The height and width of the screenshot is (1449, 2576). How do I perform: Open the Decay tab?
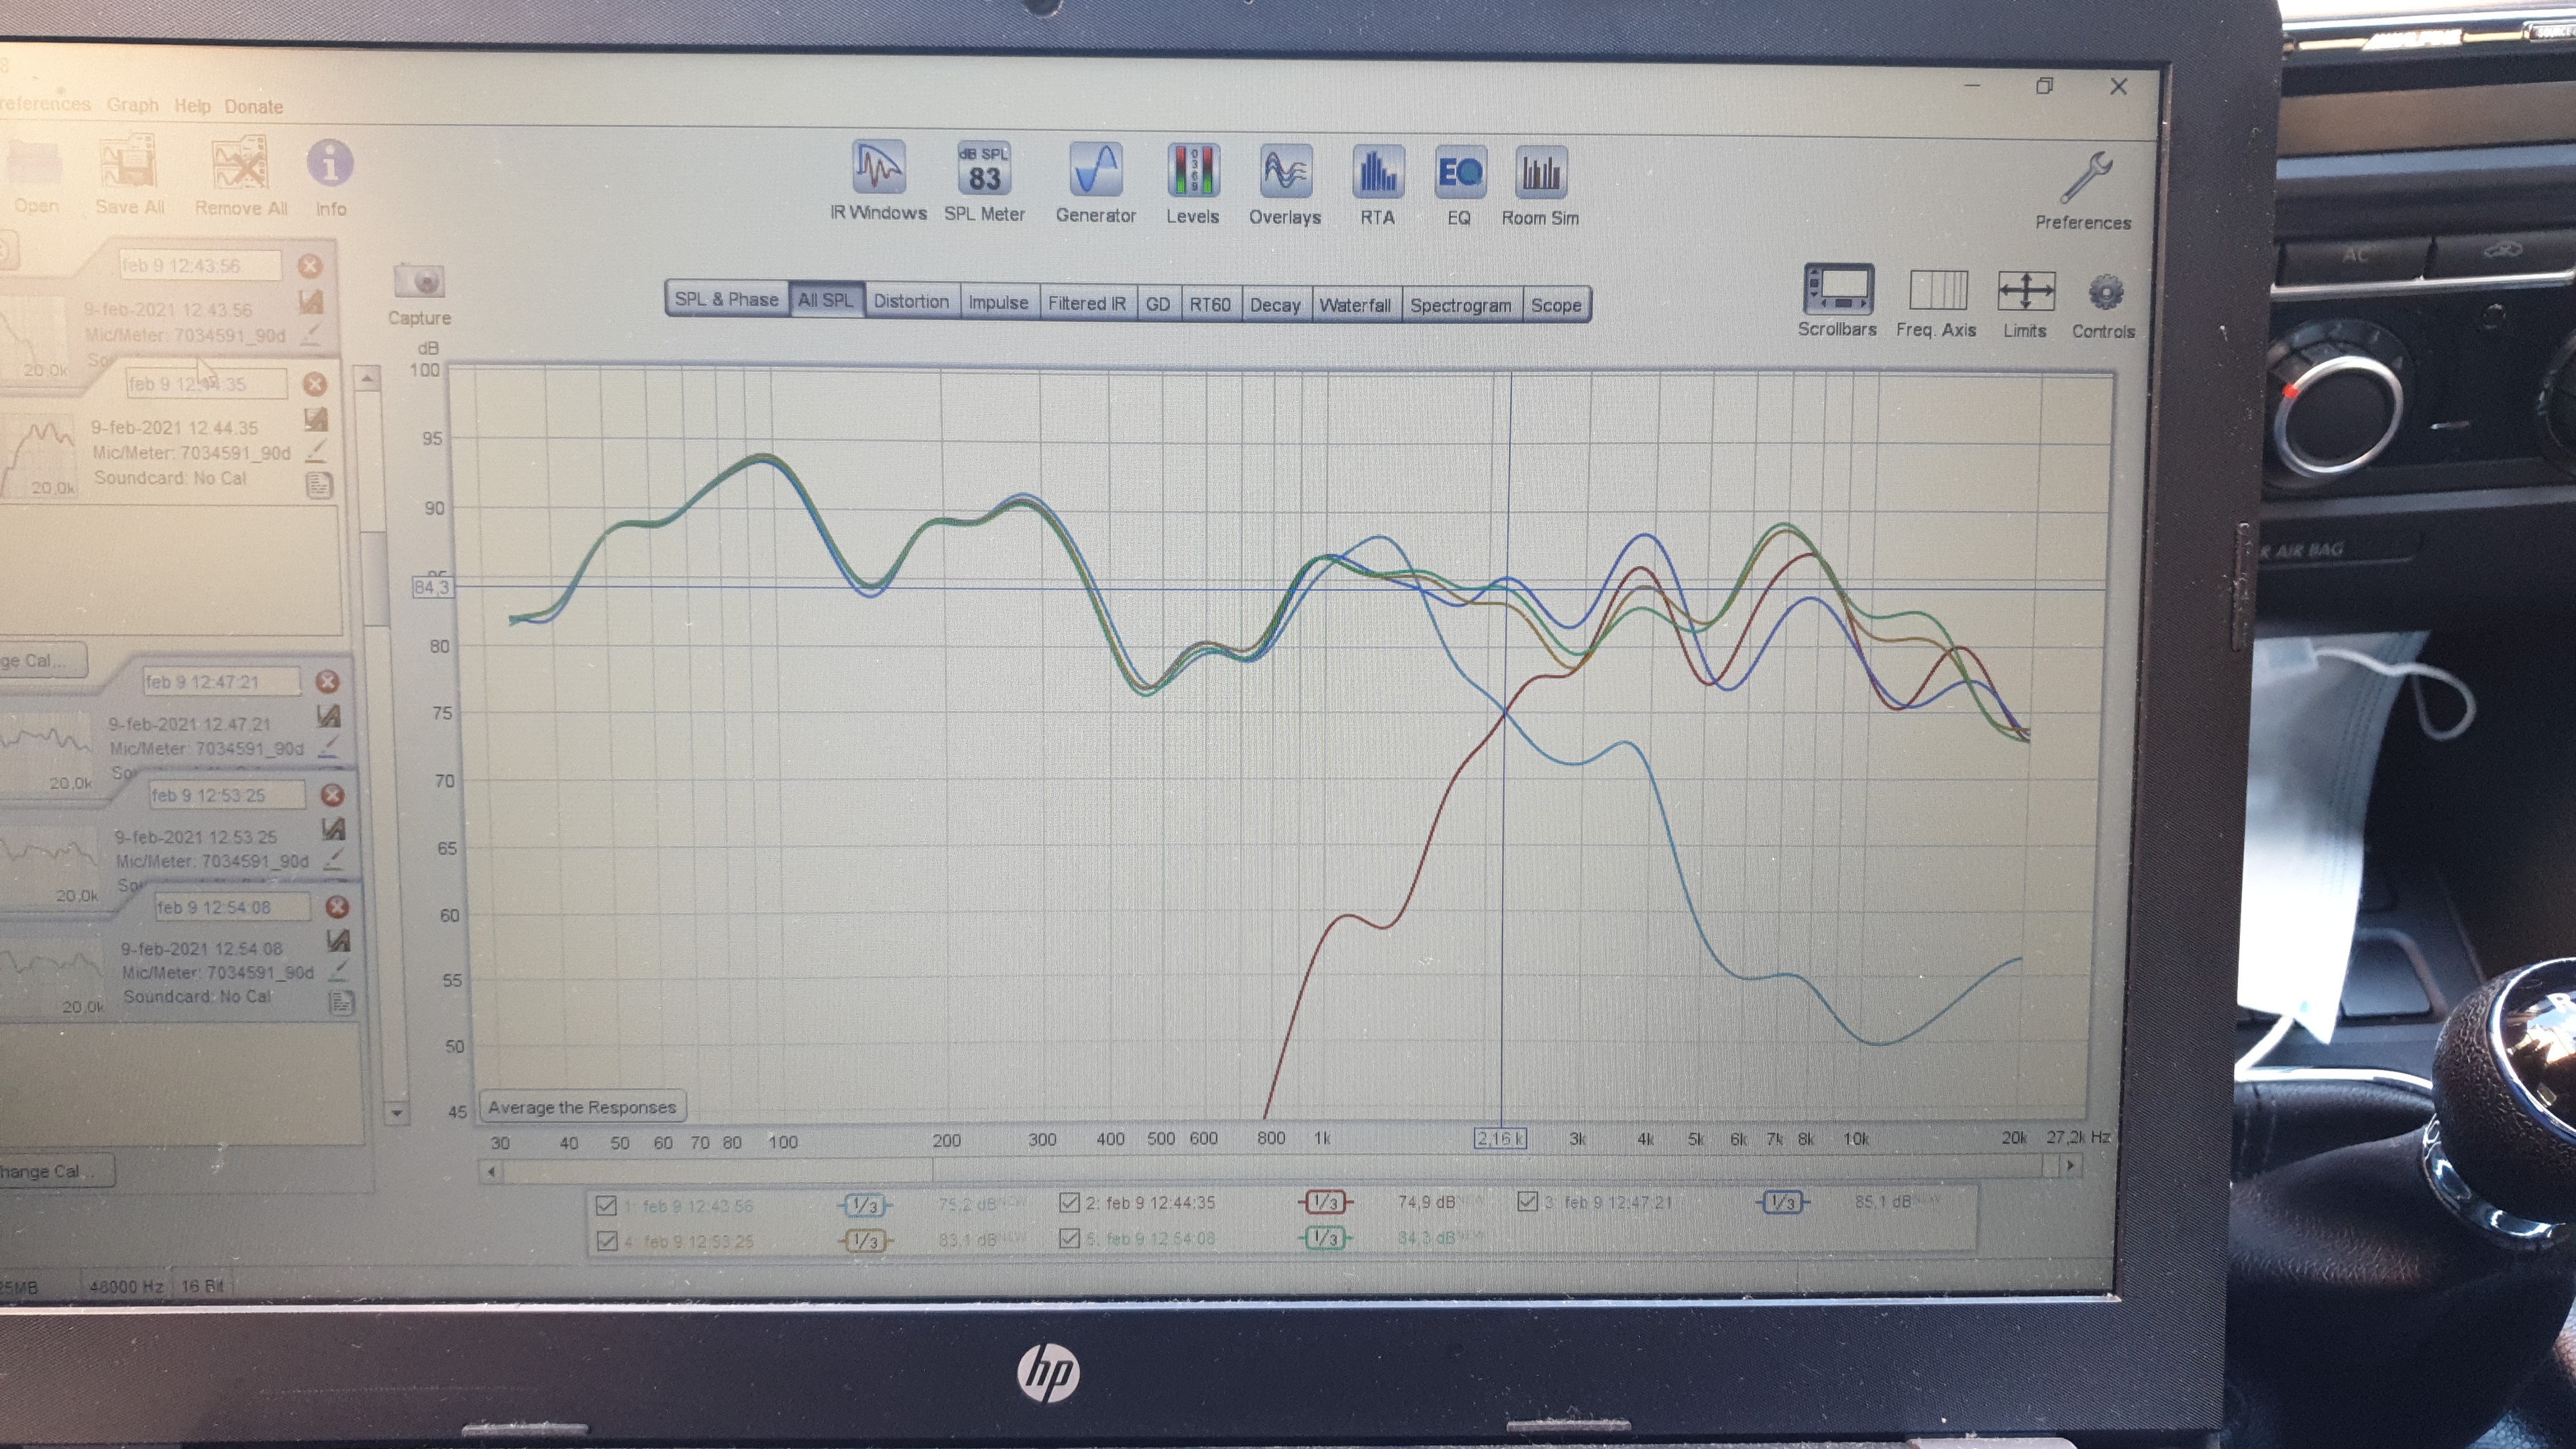click(x=1275, y=305)
